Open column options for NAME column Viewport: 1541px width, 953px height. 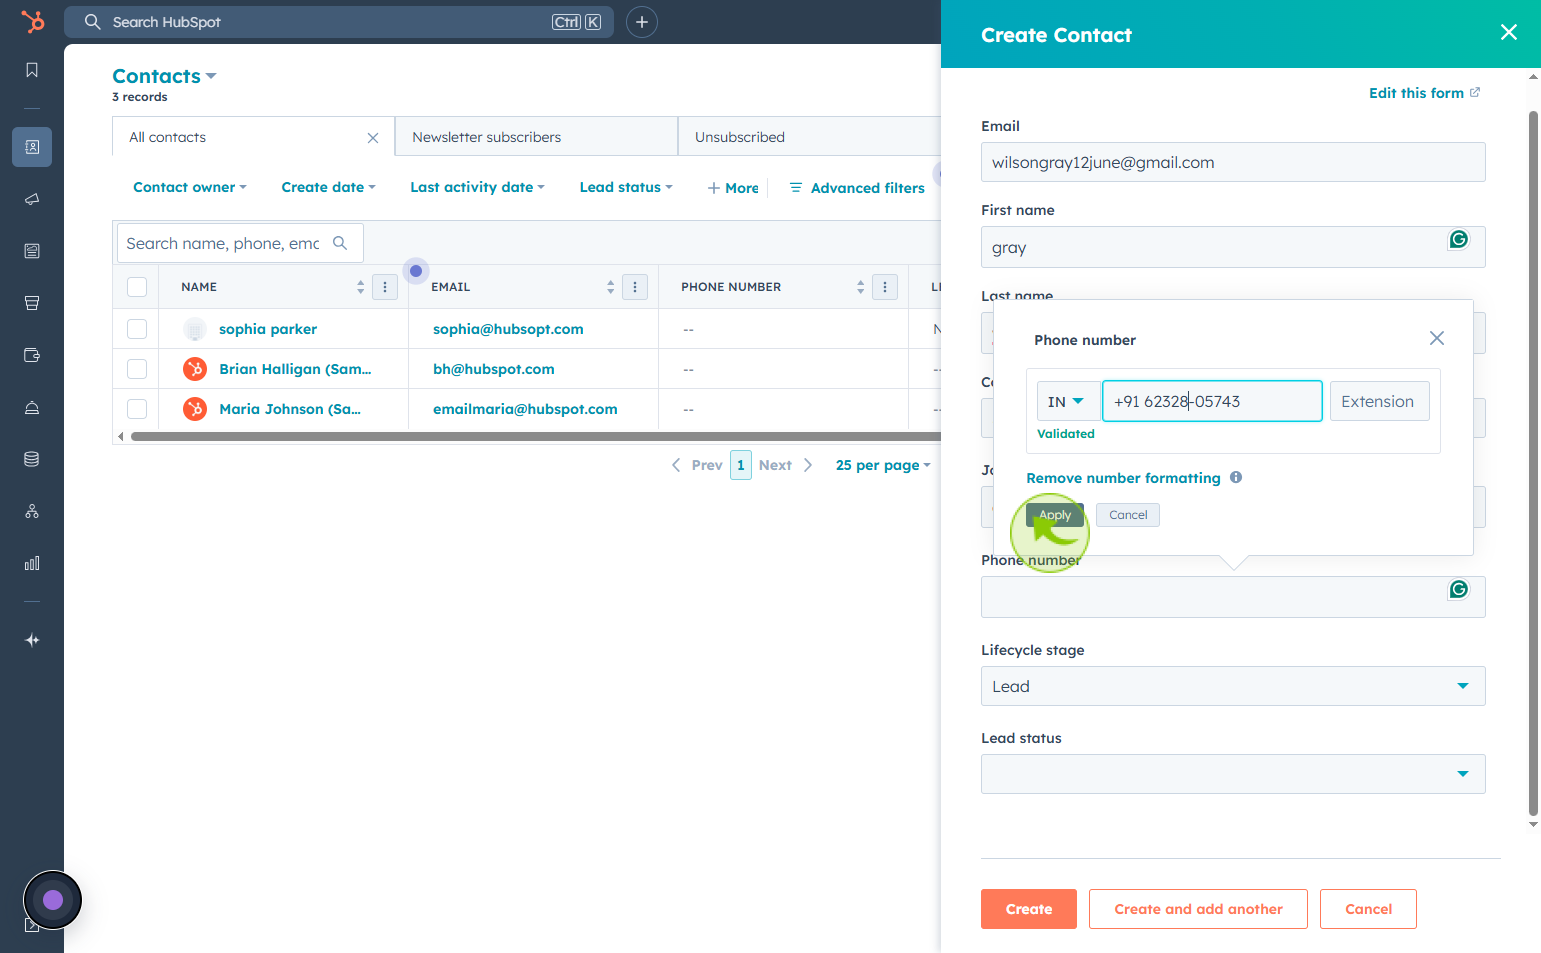385,287
